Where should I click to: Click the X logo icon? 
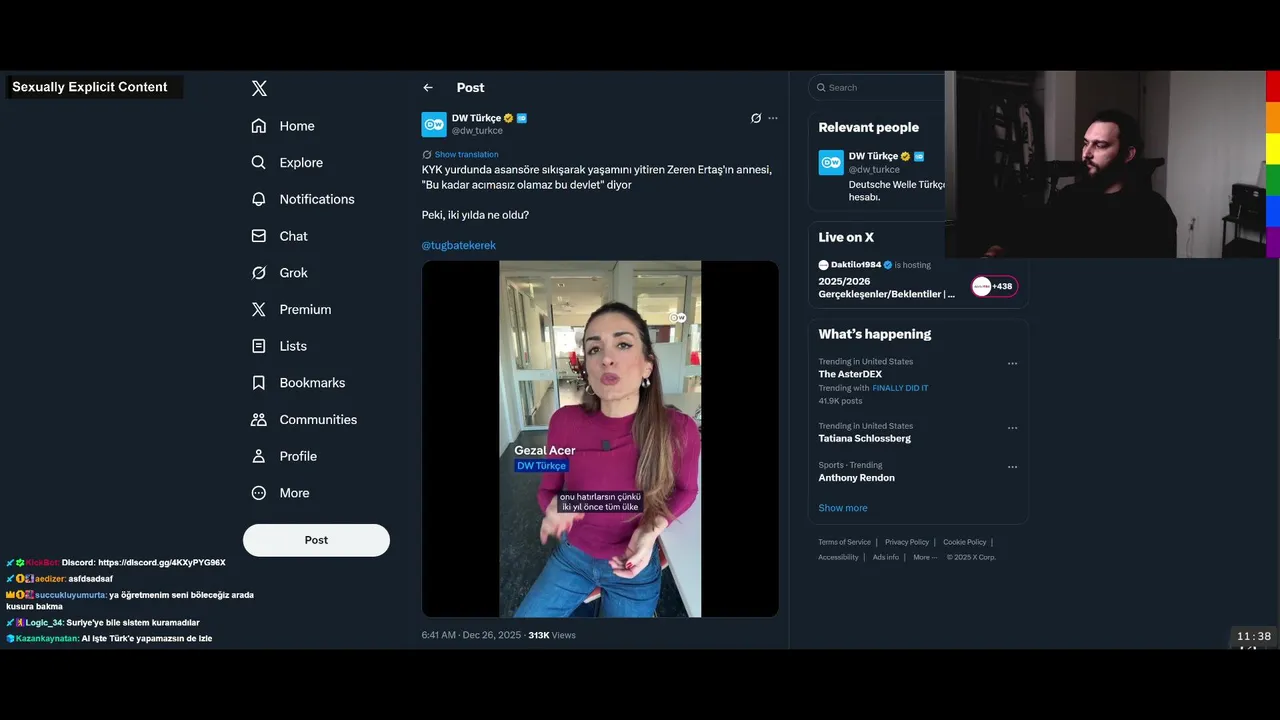[259, 88]
